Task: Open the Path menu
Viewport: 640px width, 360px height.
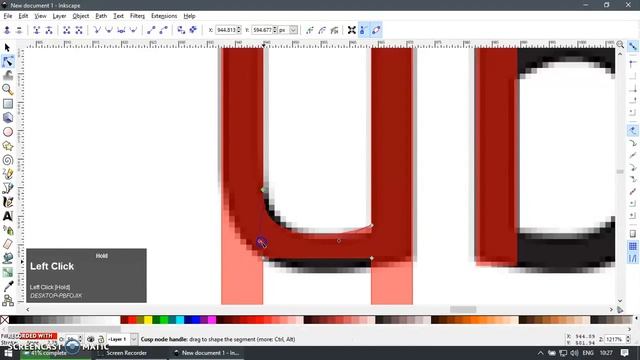Action: pos(101,16)
